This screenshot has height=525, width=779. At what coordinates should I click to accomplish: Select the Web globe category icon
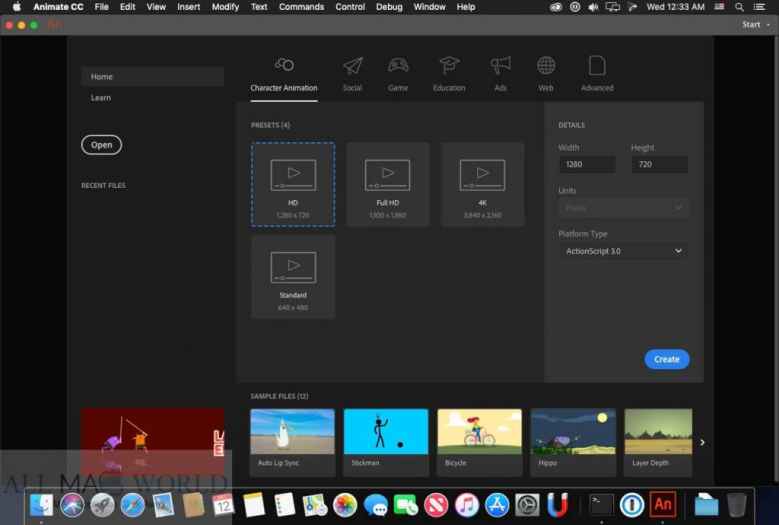pos(546,66)
